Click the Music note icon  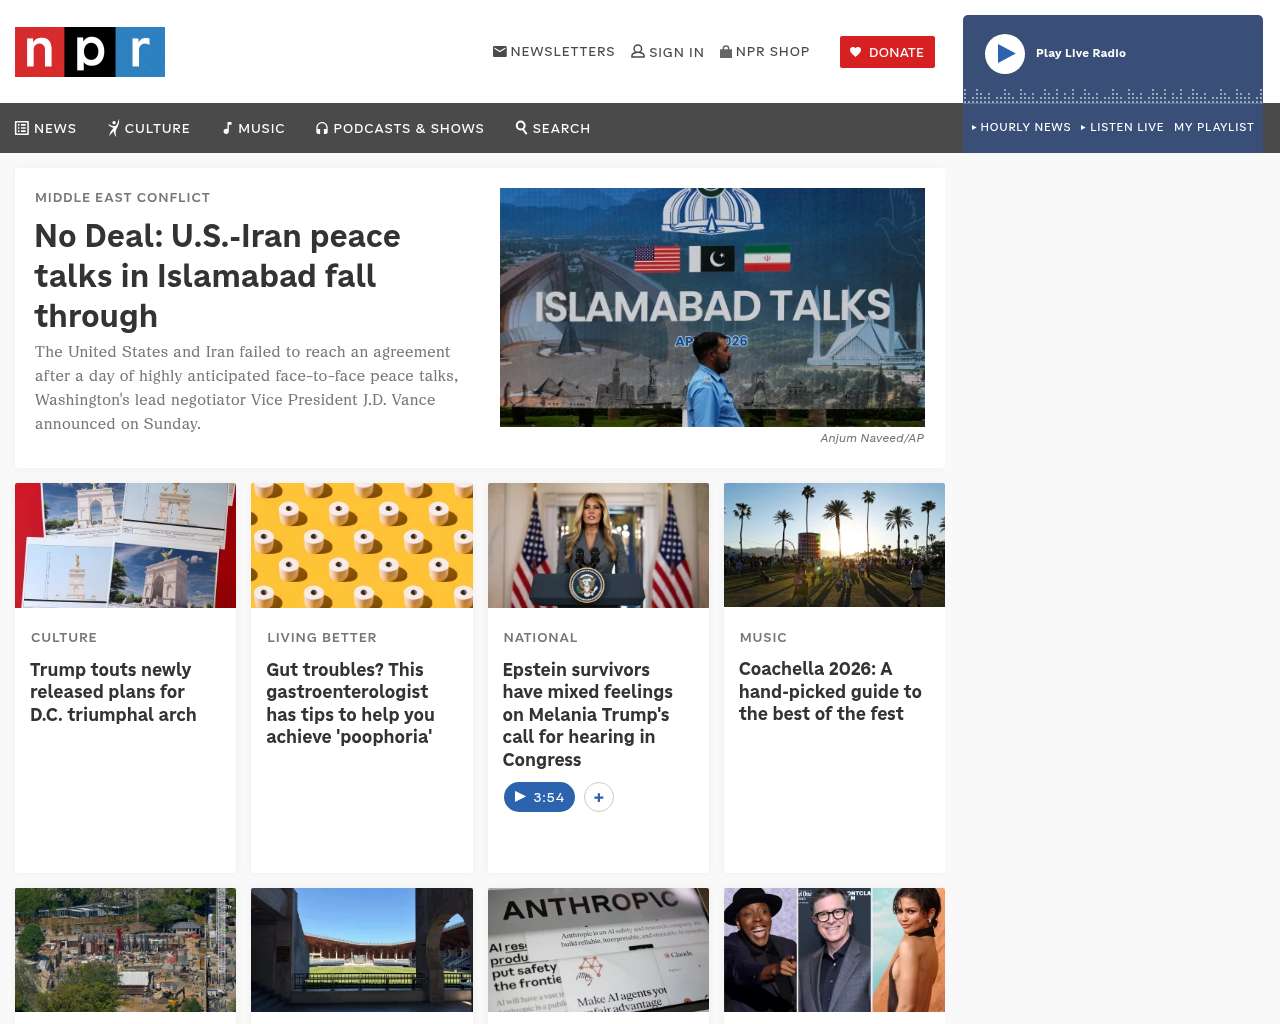click(x=228, y=128)
